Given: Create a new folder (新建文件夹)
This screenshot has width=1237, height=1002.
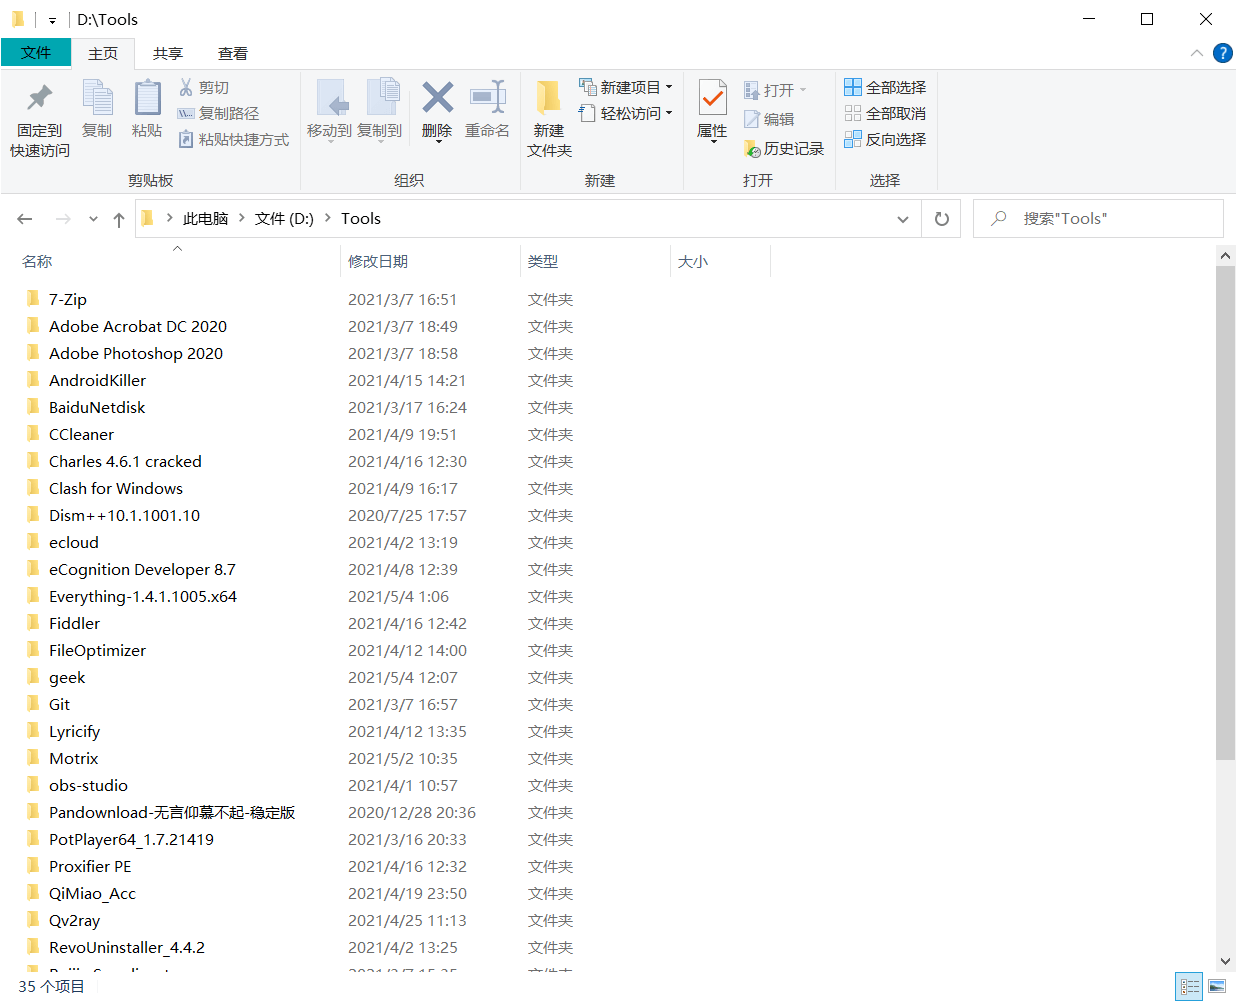Looking at the screenshot, I should 549,118.
